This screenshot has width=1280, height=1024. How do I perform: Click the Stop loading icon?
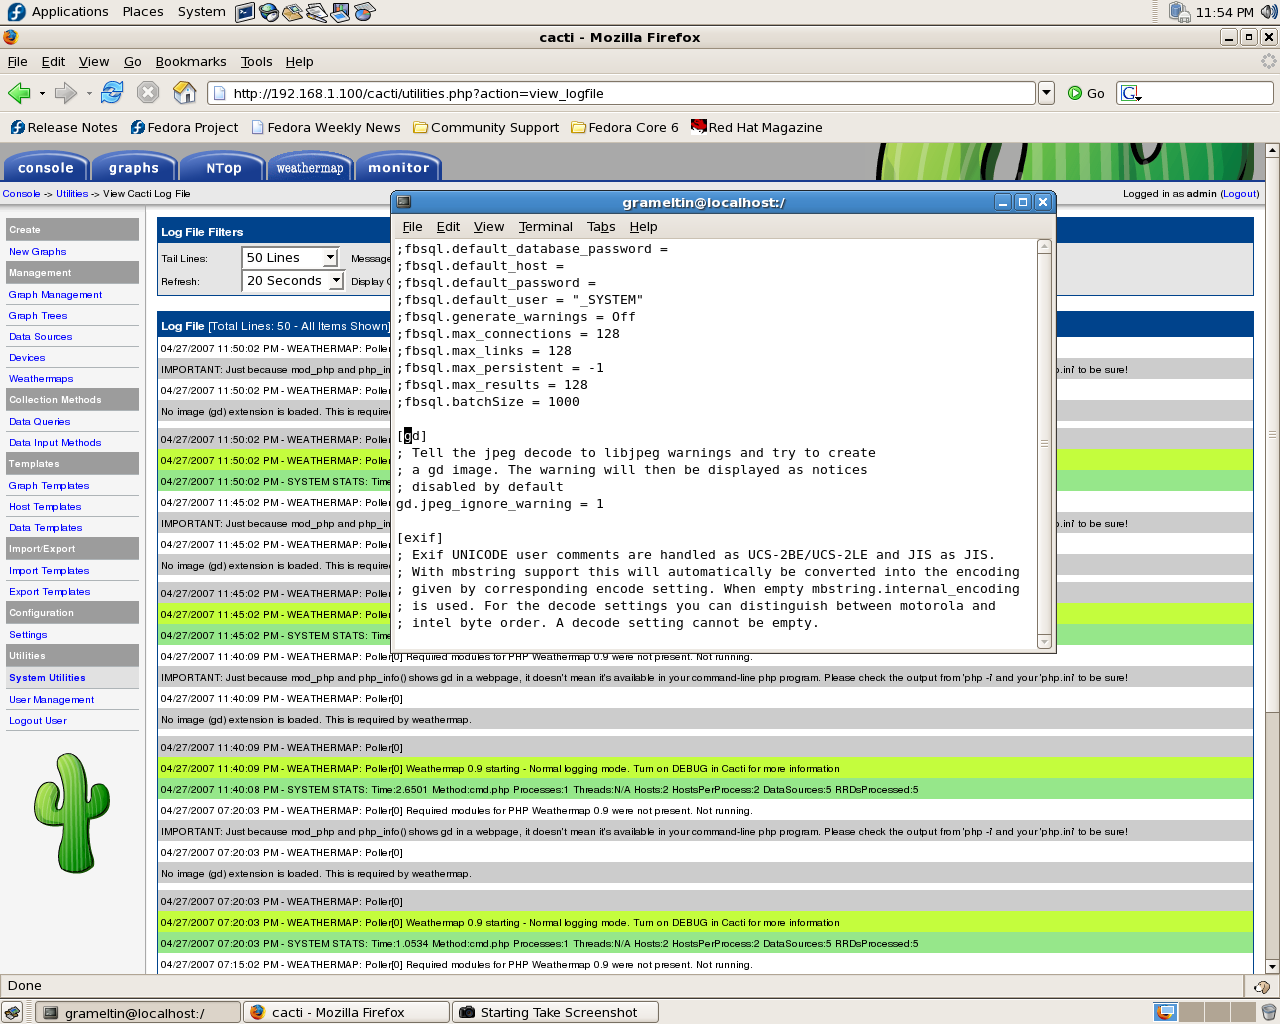click(x=148, y=93)
